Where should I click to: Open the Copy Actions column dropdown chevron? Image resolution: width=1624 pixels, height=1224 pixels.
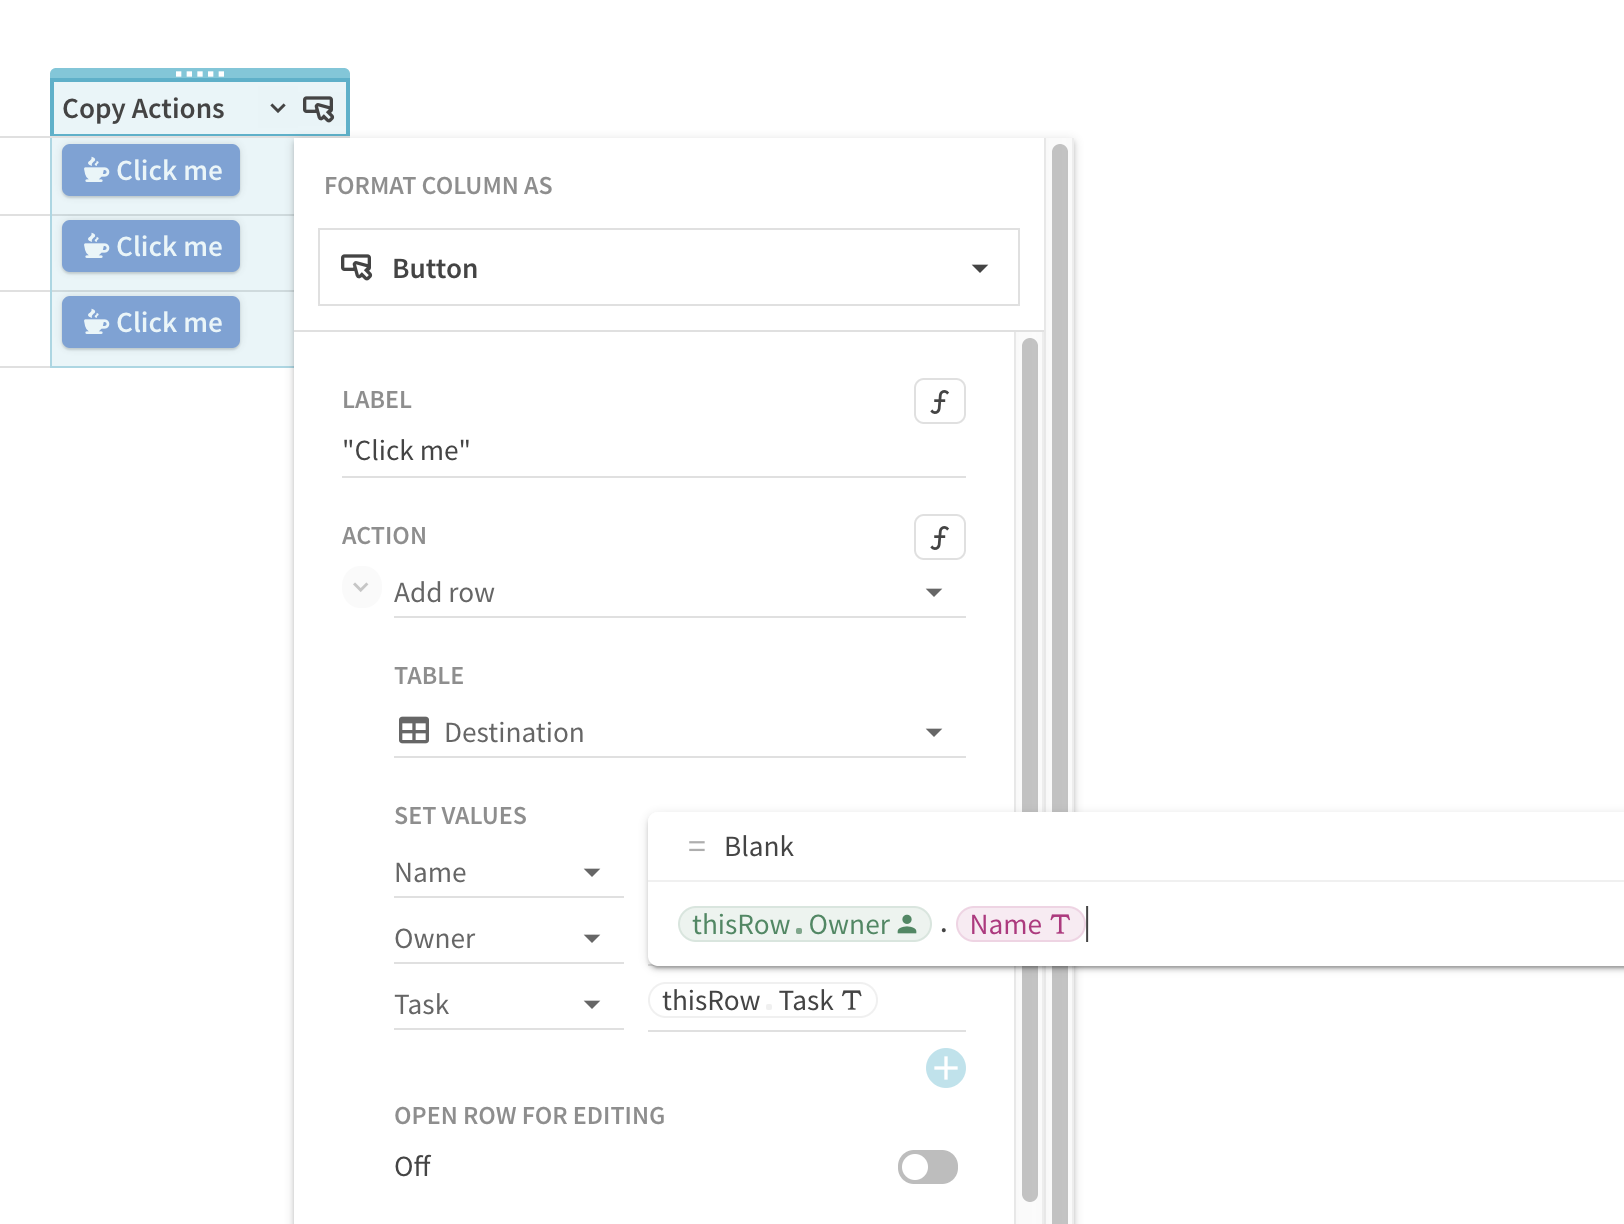[278, 108]
